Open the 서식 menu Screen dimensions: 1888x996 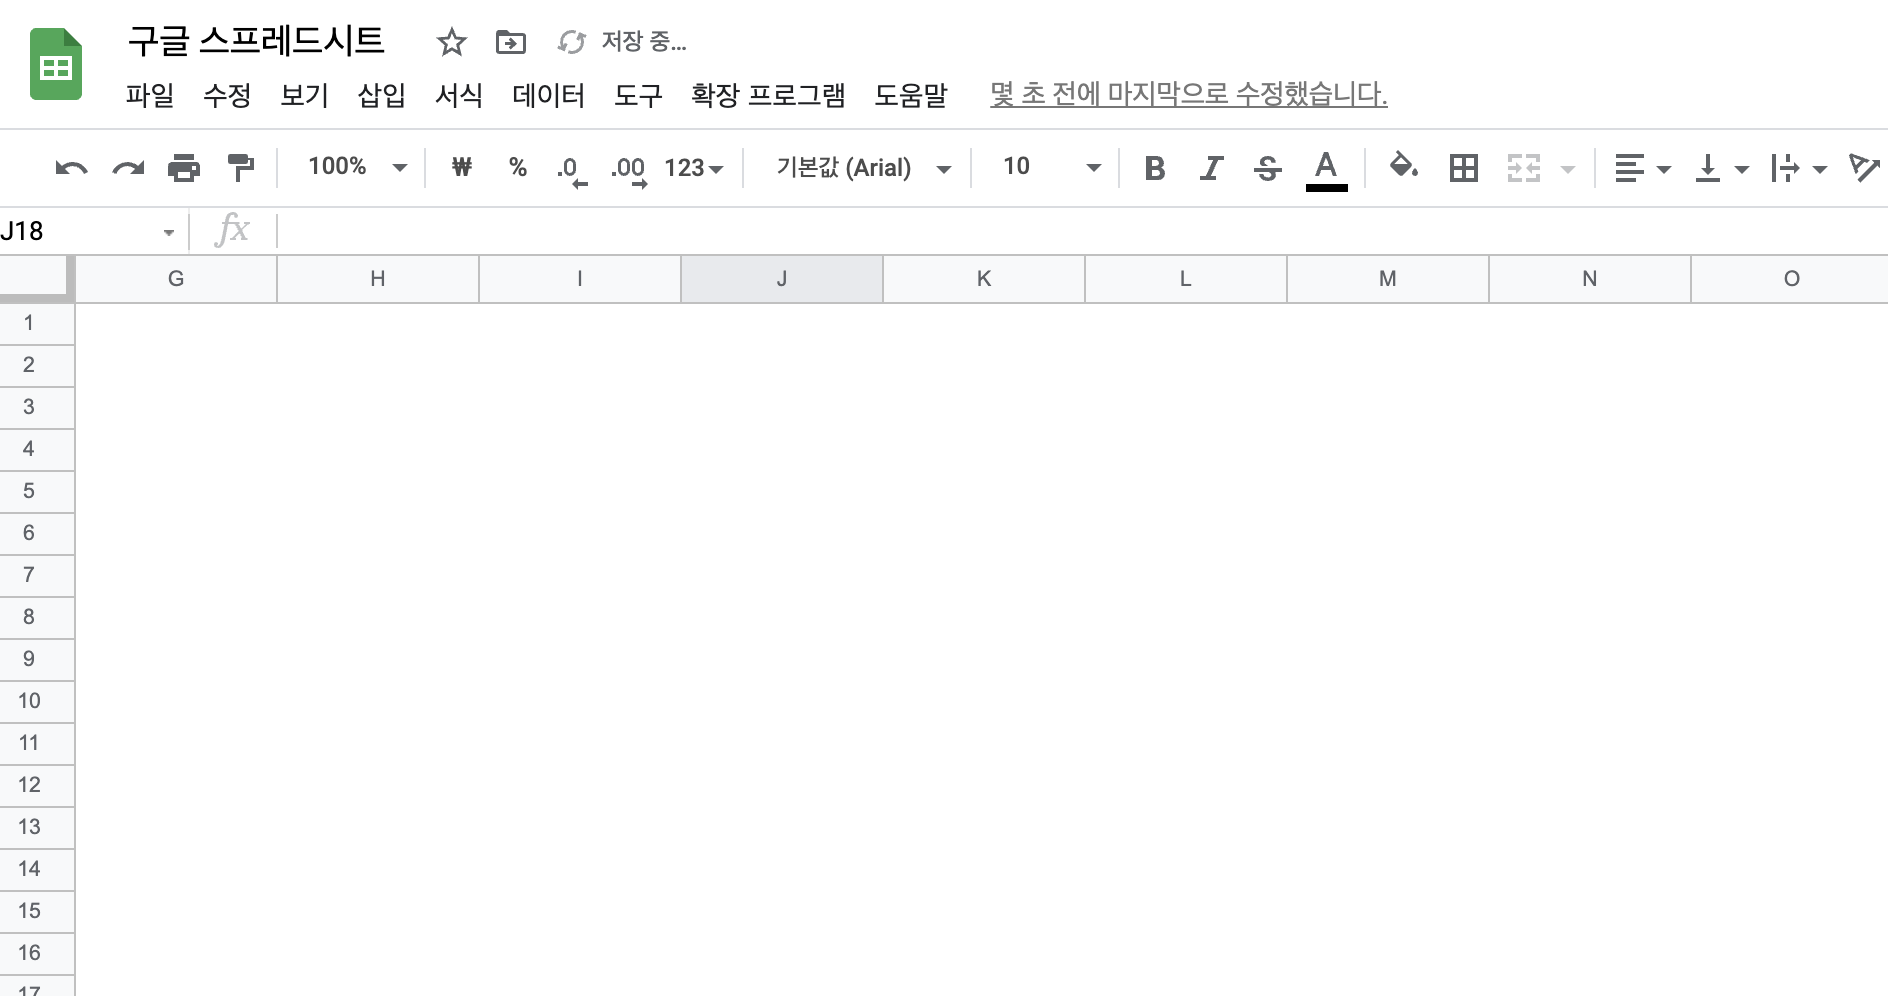[x=459, y=95]
